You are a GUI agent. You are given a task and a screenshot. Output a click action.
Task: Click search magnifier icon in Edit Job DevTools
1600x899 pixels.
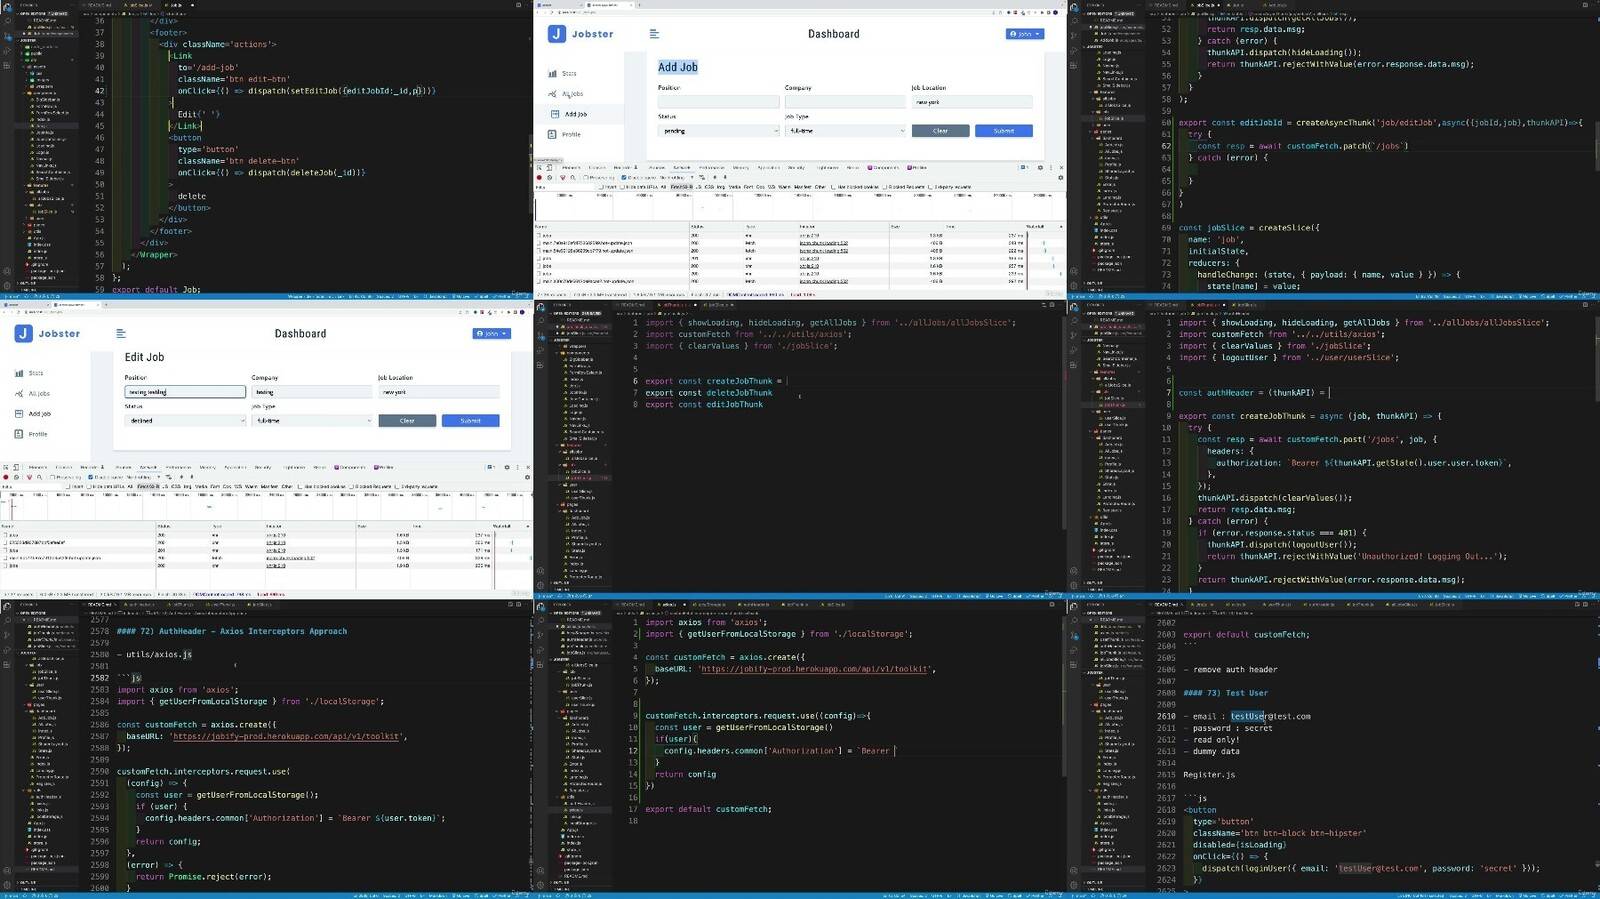pyautogui.click(x=39, y=477)
